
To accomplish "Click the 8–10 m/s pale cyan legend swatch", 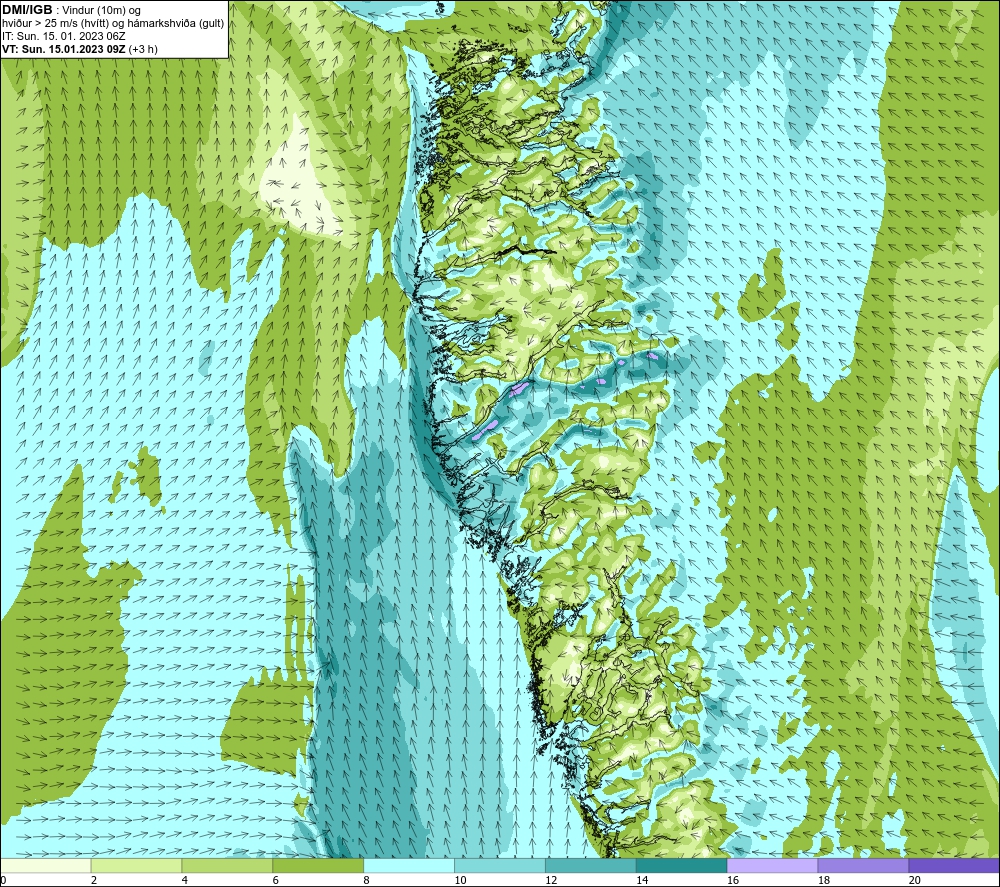I will pos(409,865).
